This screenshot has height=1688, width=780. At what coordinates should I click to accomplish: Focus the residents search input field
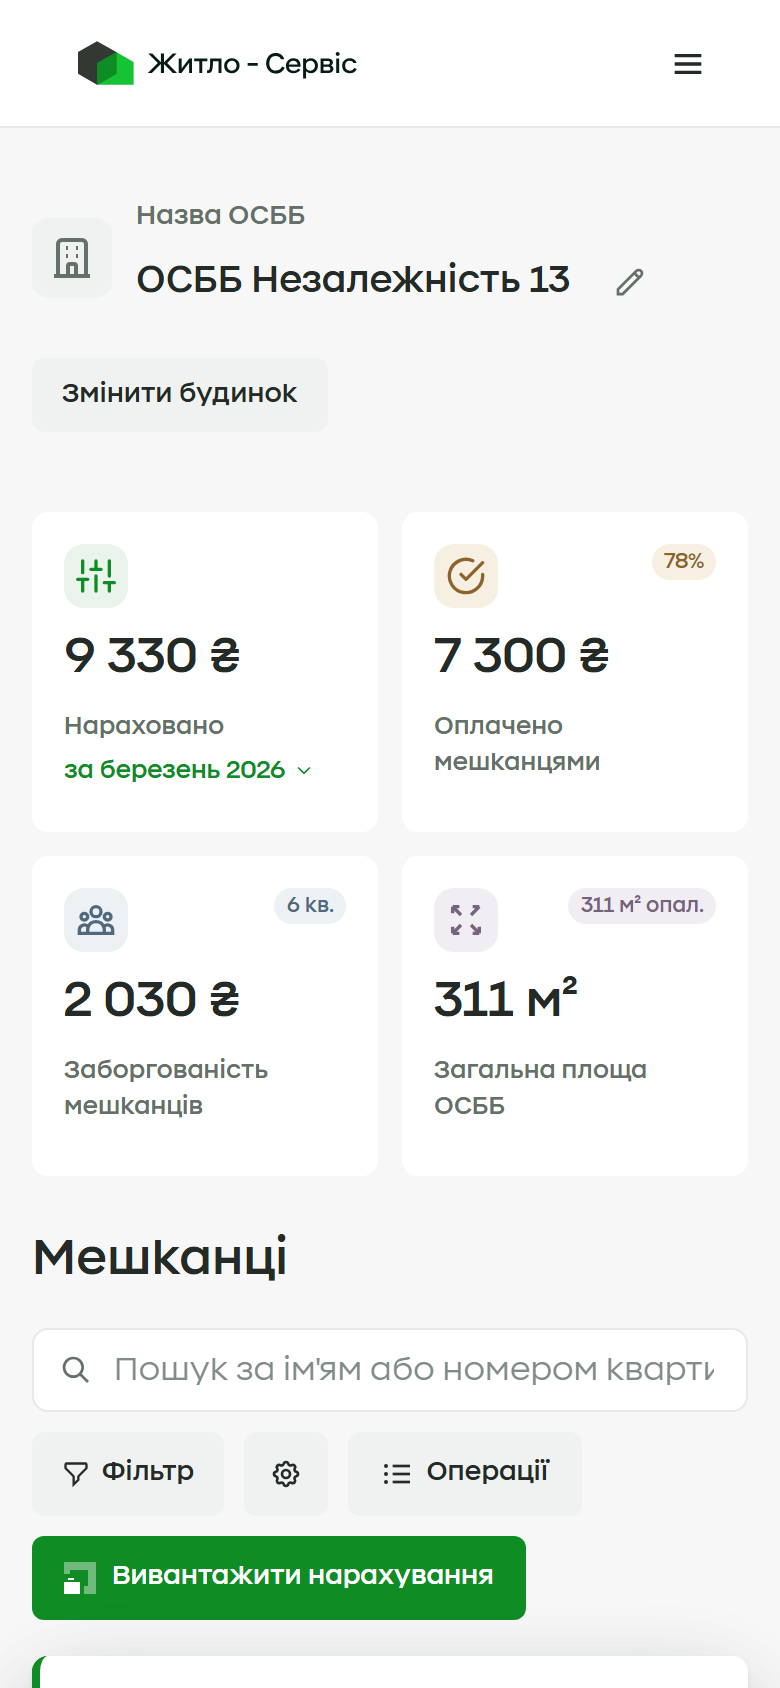pyautogui.click(x=390, y=1370)
